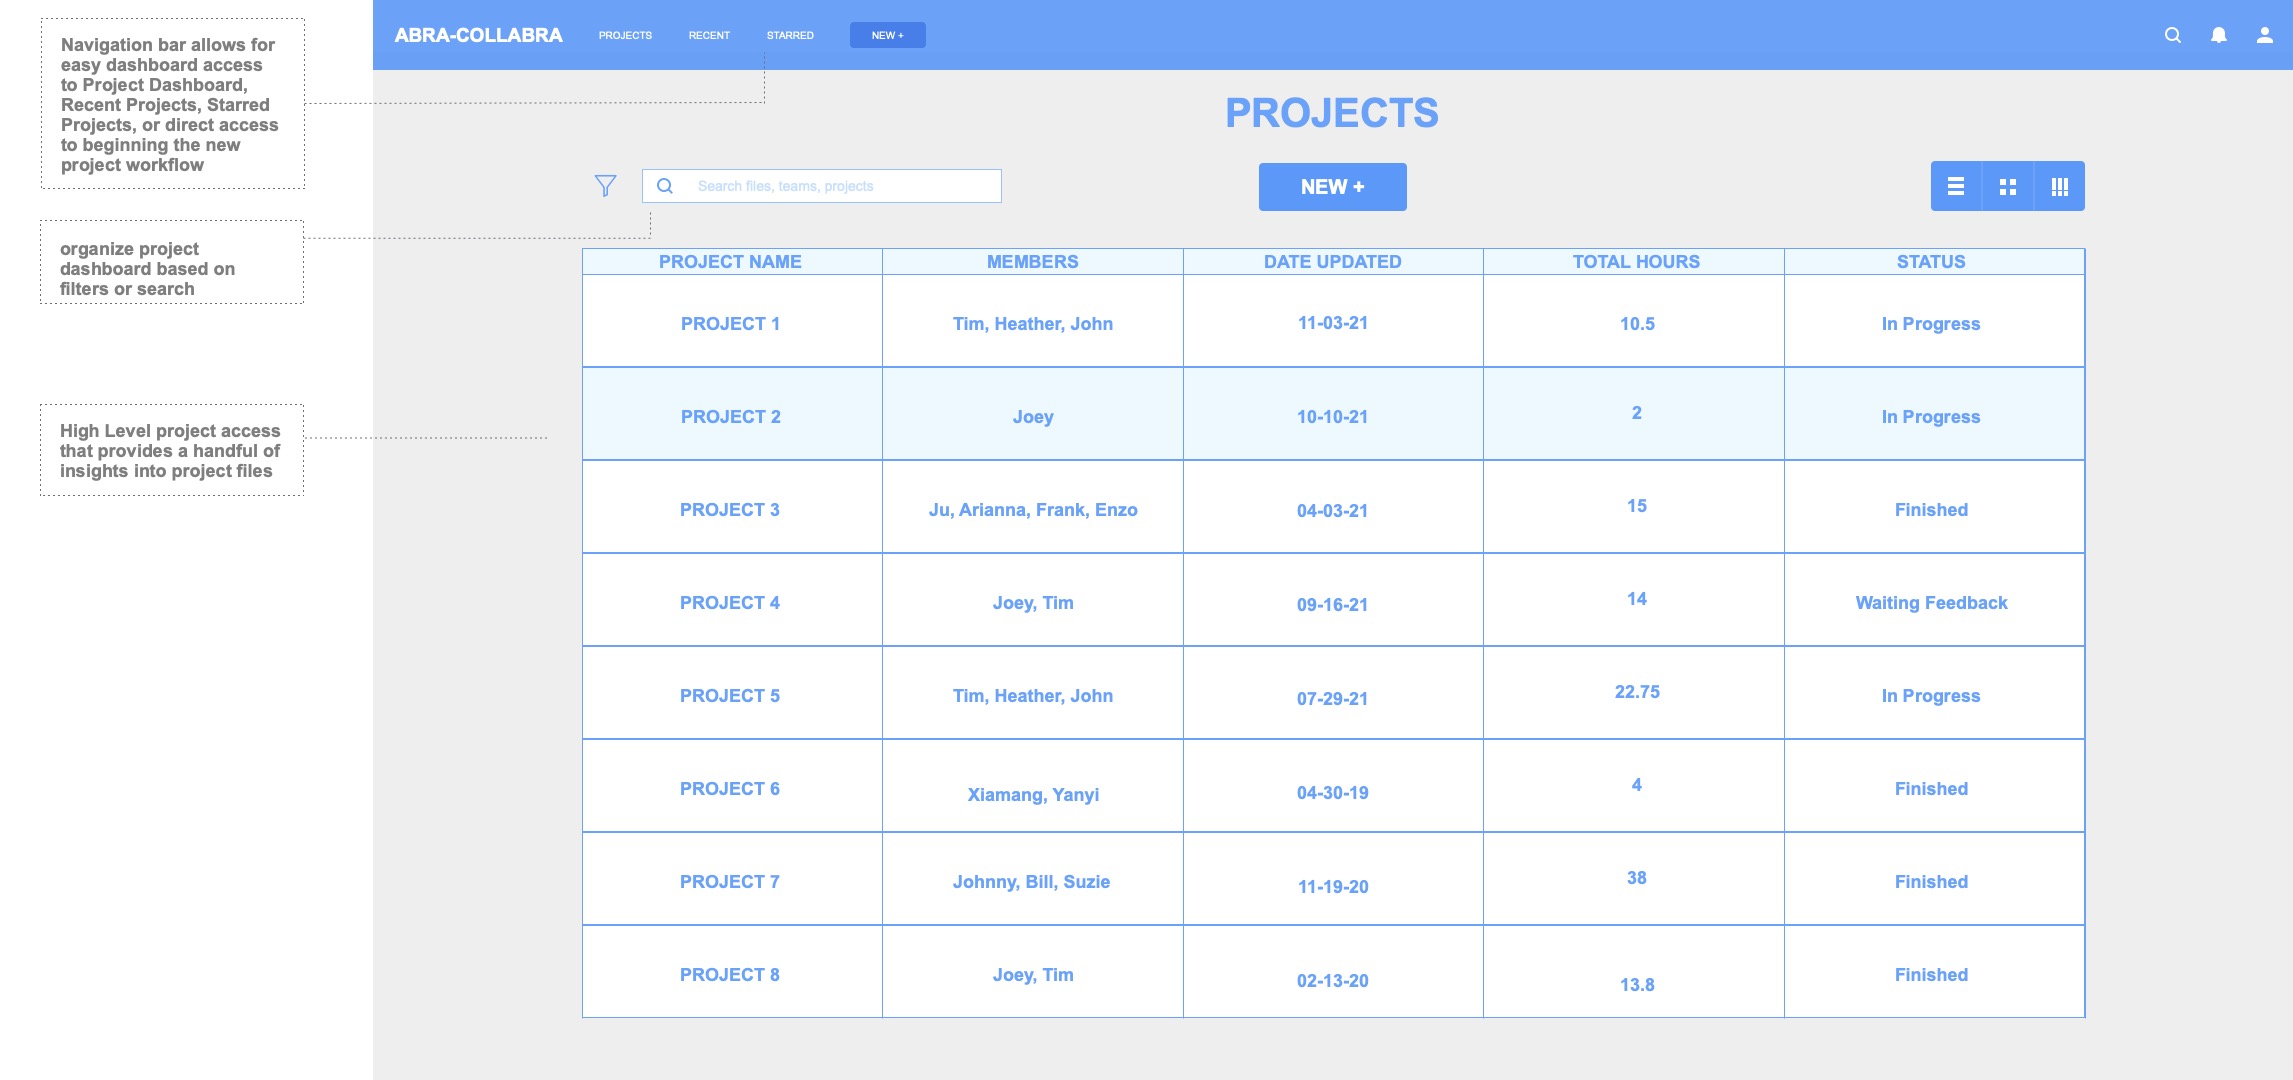
Task: Click date '02-13-20'
Action: coord(1333,981)
